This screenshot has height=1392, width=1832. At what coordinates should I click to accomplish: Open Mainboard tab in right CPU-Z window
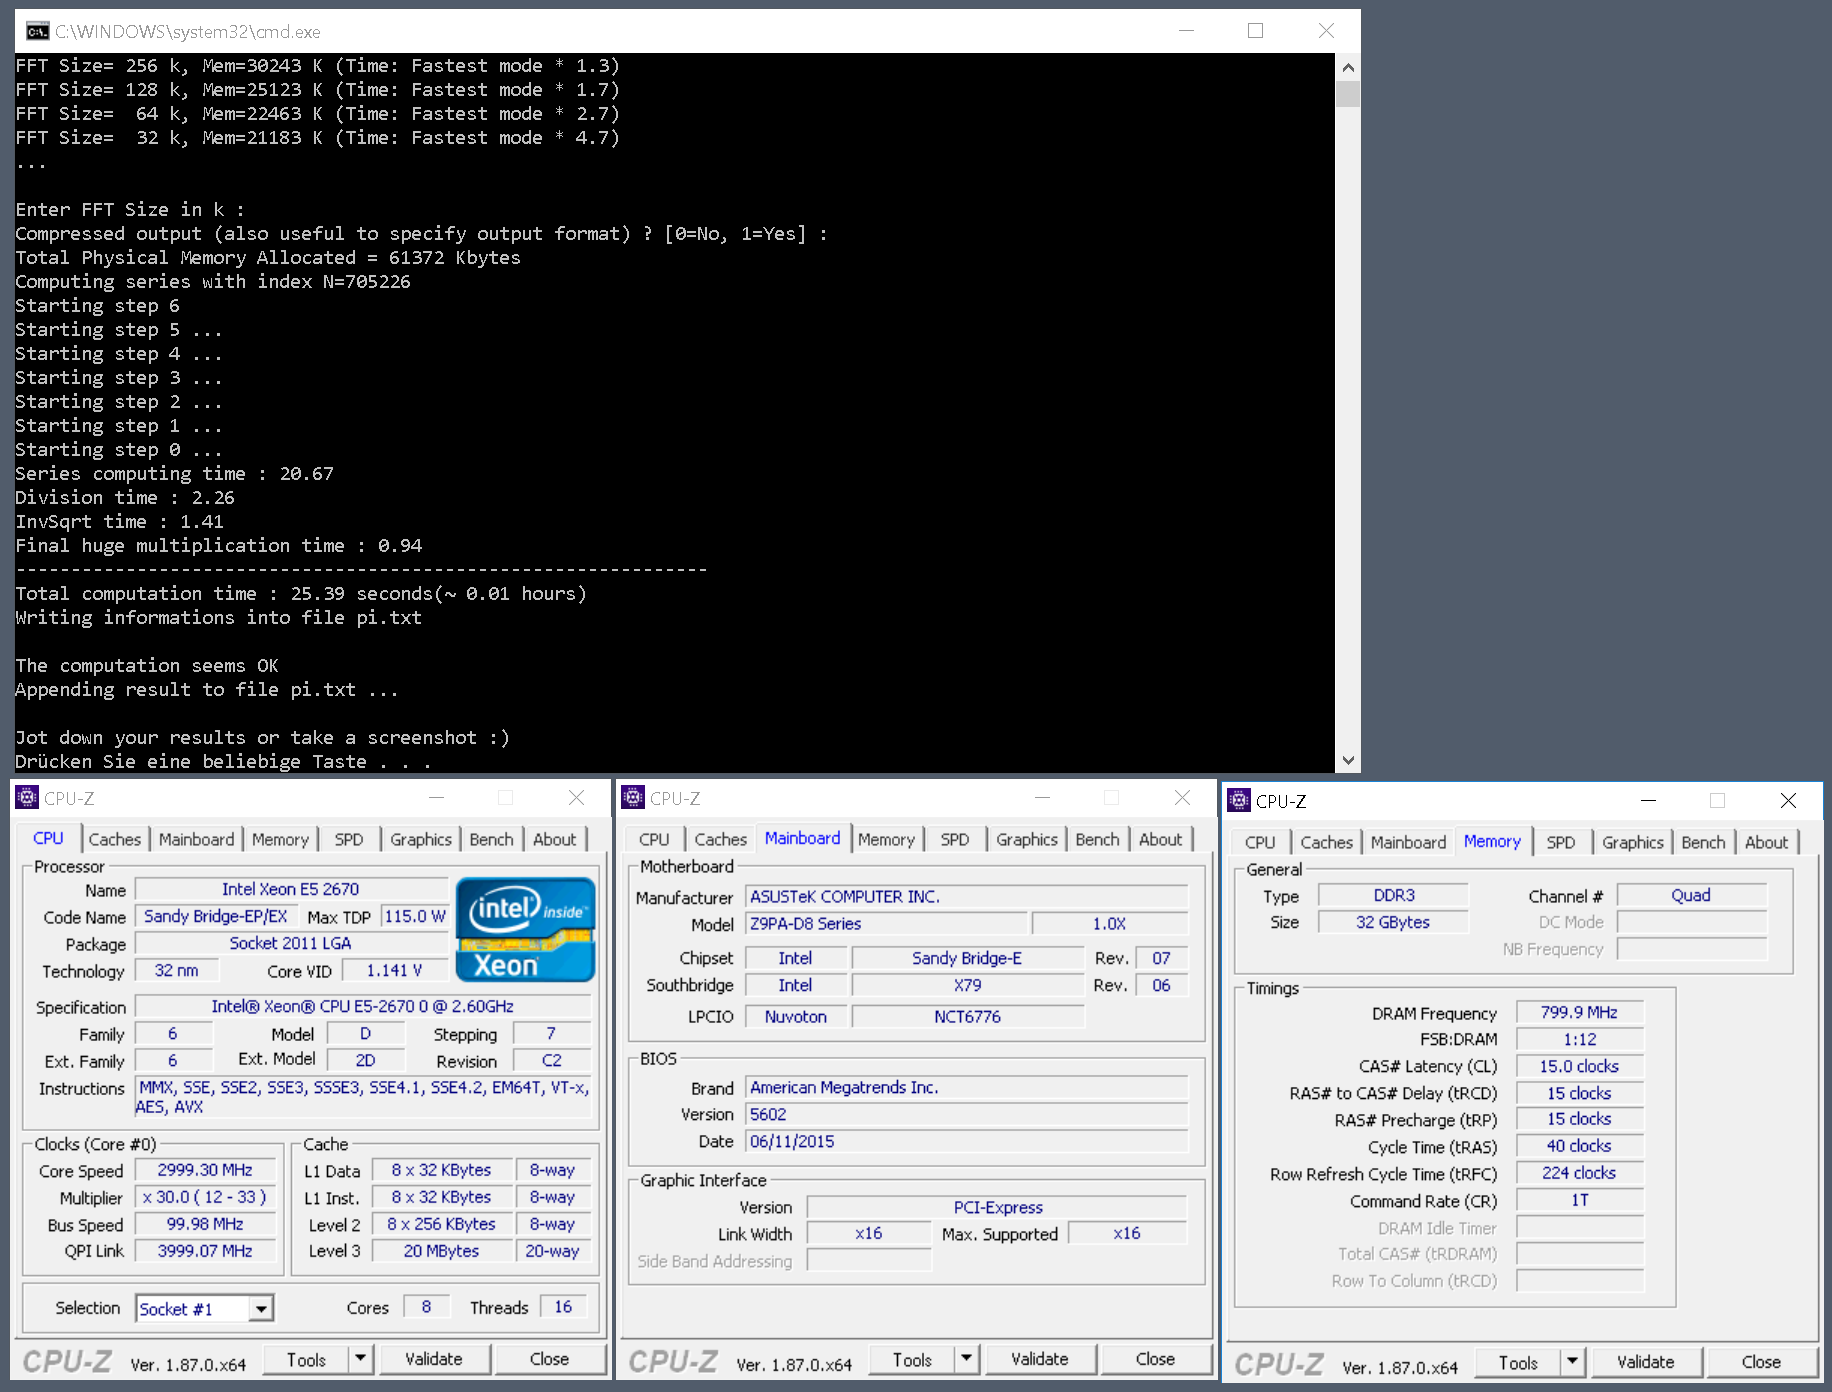[1408, 842]
